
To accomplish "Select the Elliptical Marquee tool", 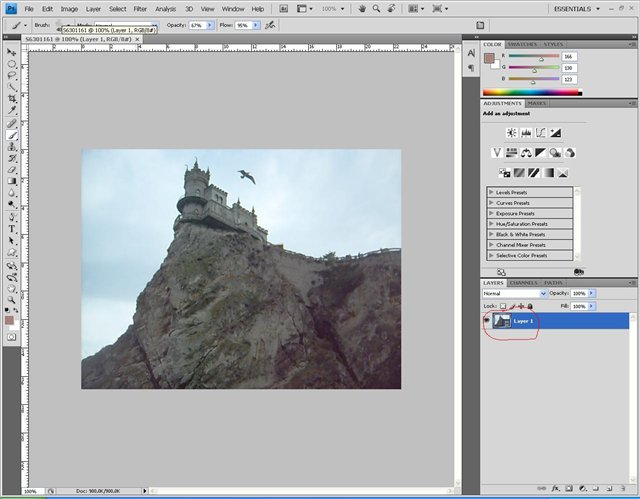I will click(x=11, y=64).
